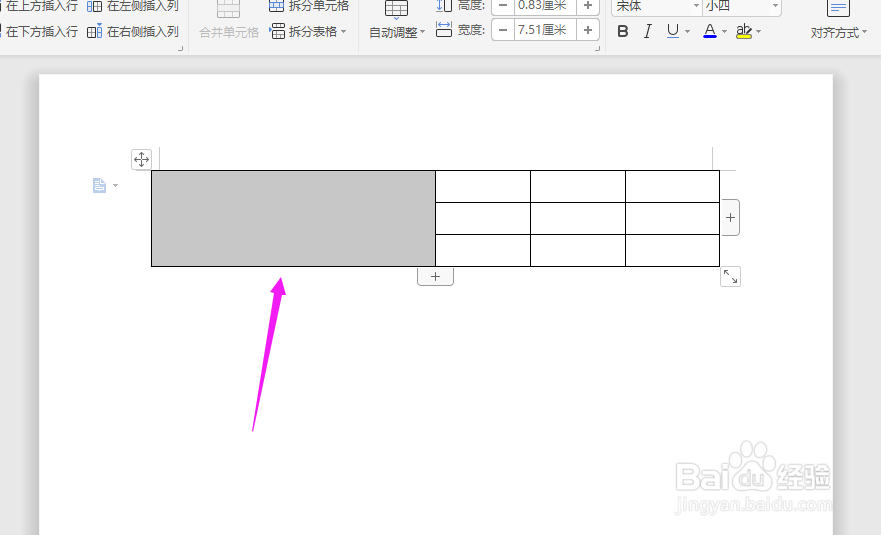881x535 pixels.
Task: Click the Merge Cells button
Action: coord(229,20)
